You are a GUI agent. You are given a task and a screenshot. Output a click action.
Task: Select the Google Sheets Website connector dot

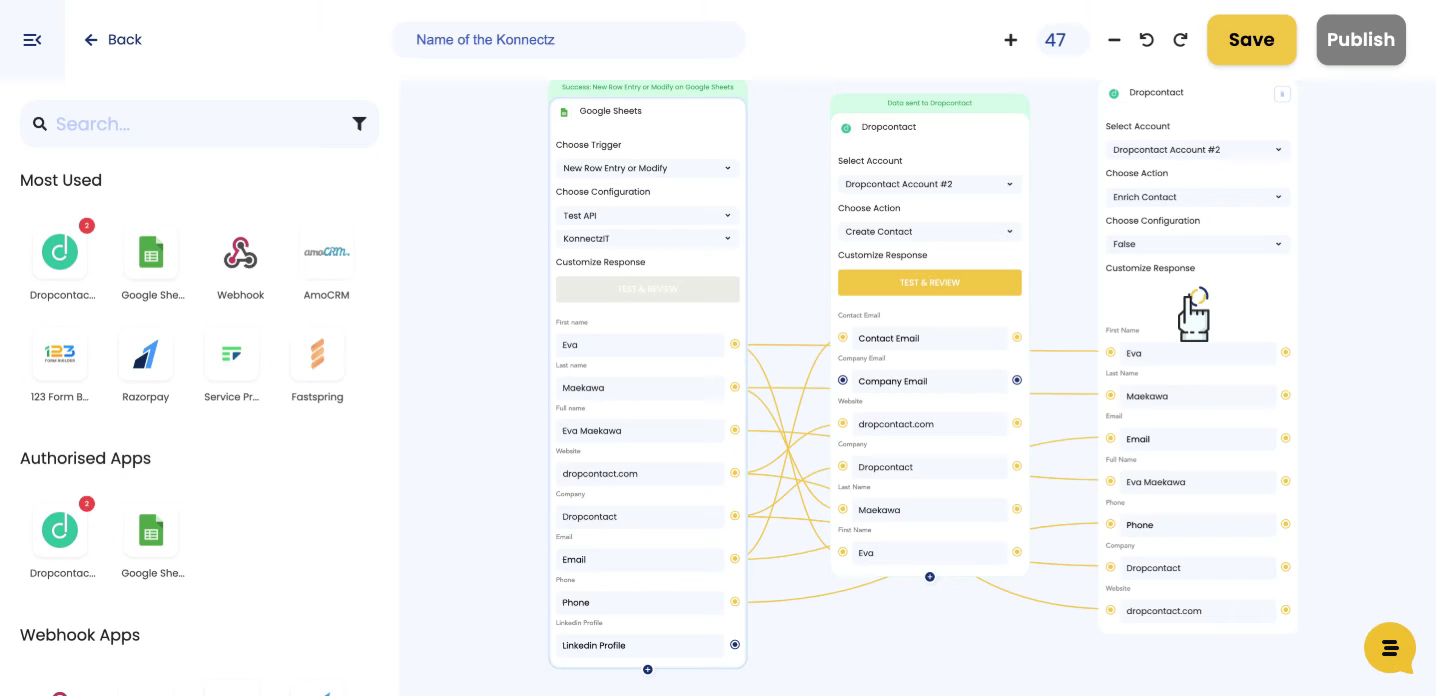(x=735, y=473)
